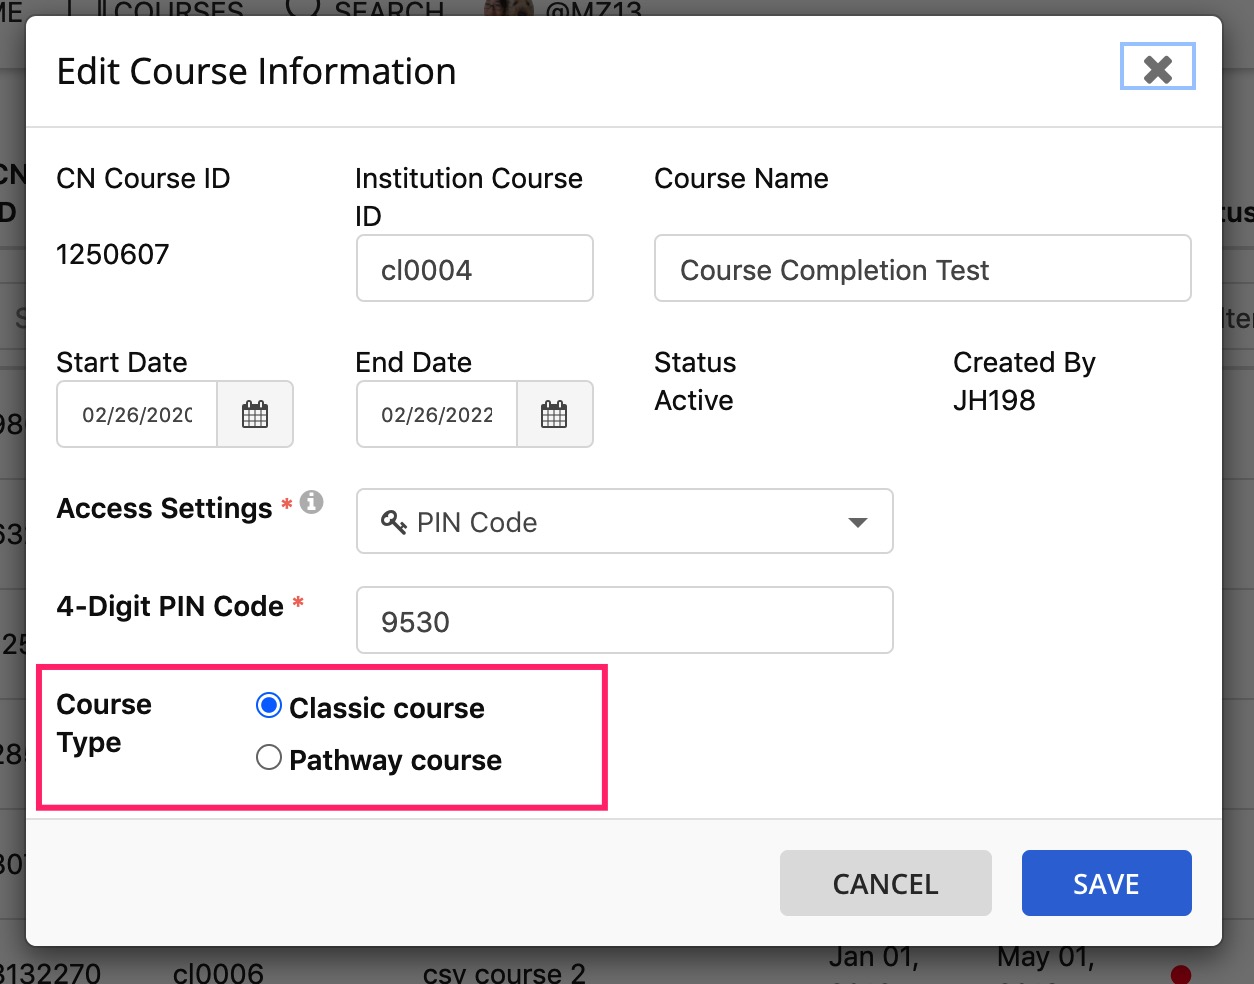The image size is (1254, 984).
Task: Select the Classic course radio button
Action: click(x=268, y=706)
